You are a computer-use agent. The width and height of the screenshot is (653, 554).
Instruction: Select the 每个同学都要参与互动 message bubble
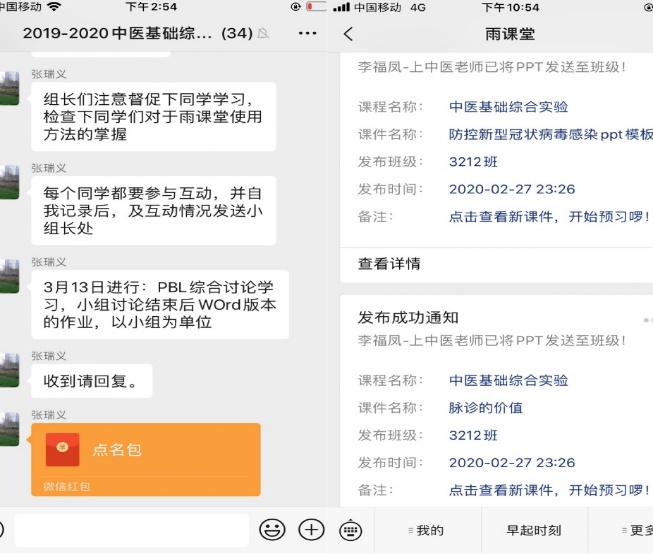pos(153,210)
